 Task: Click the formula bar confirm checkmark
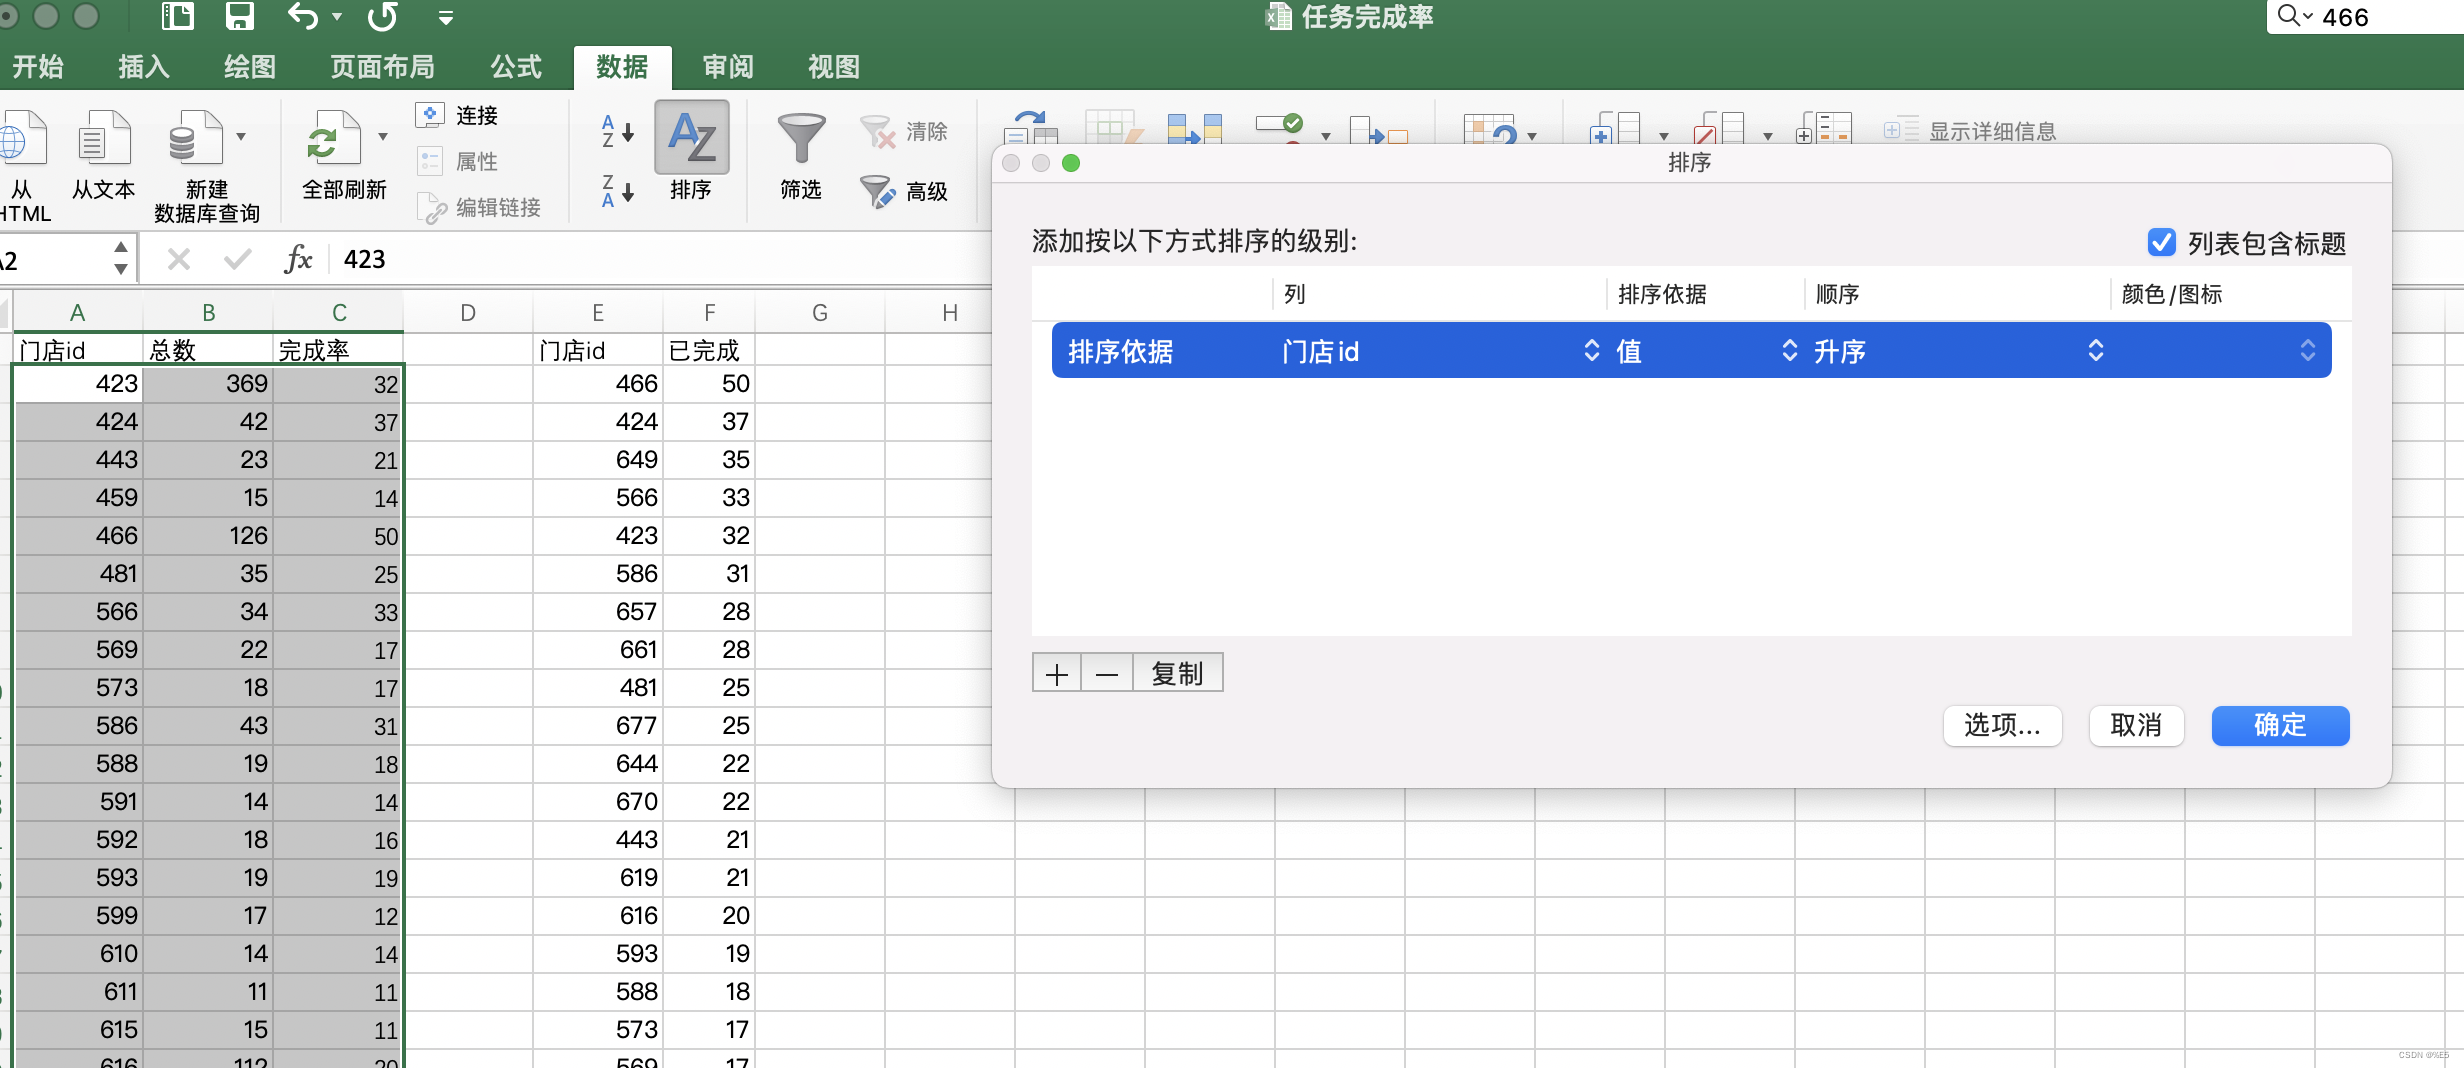[x=238, y=259]
